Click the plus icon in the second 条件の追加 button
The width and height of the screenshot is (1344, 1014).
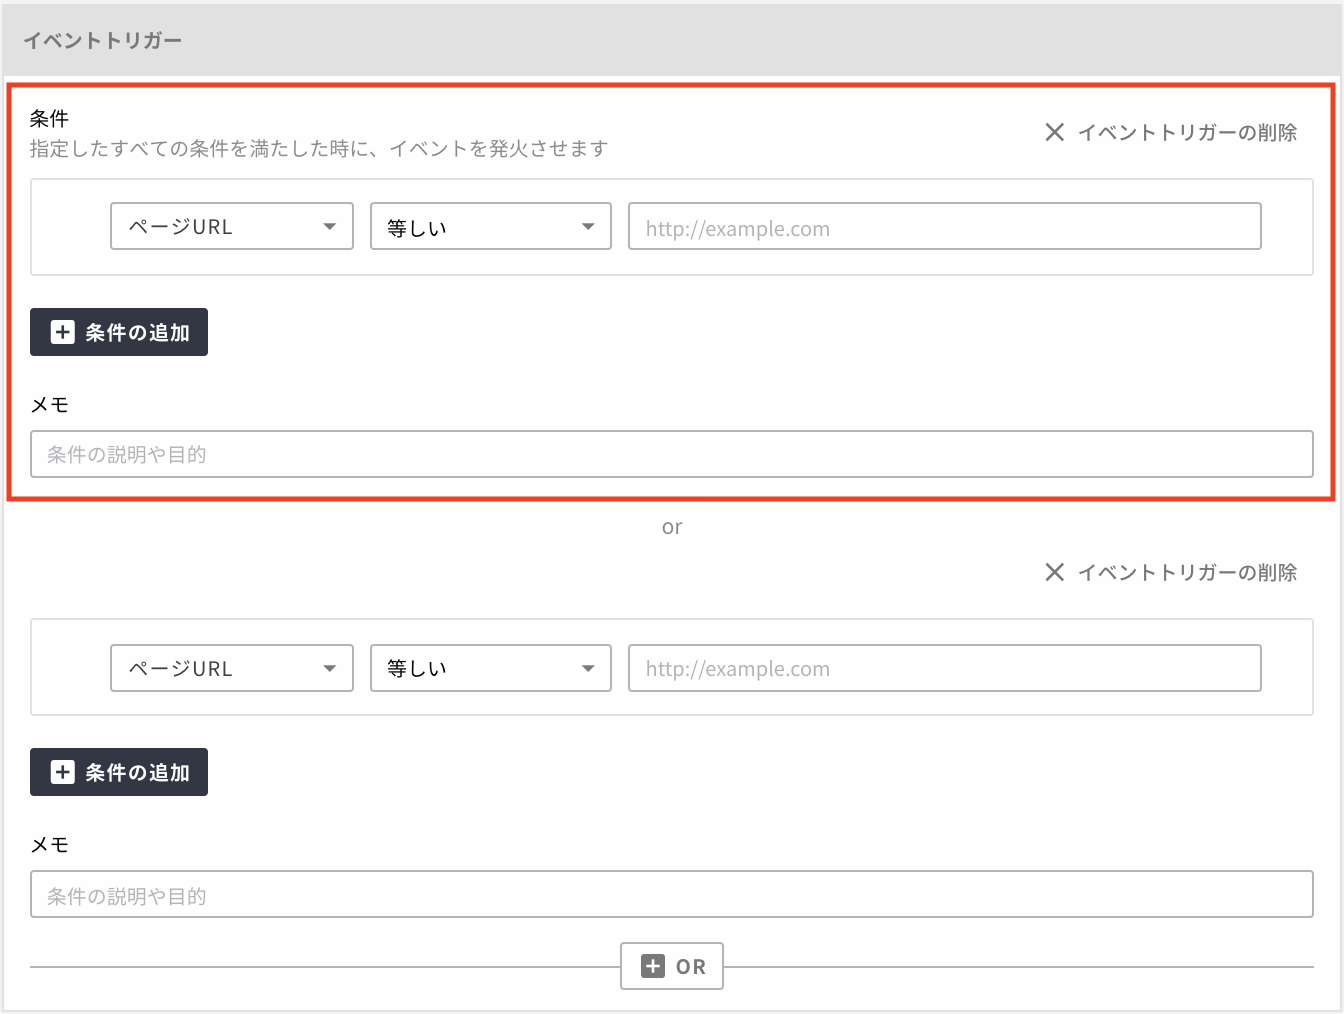pos(62,772)
